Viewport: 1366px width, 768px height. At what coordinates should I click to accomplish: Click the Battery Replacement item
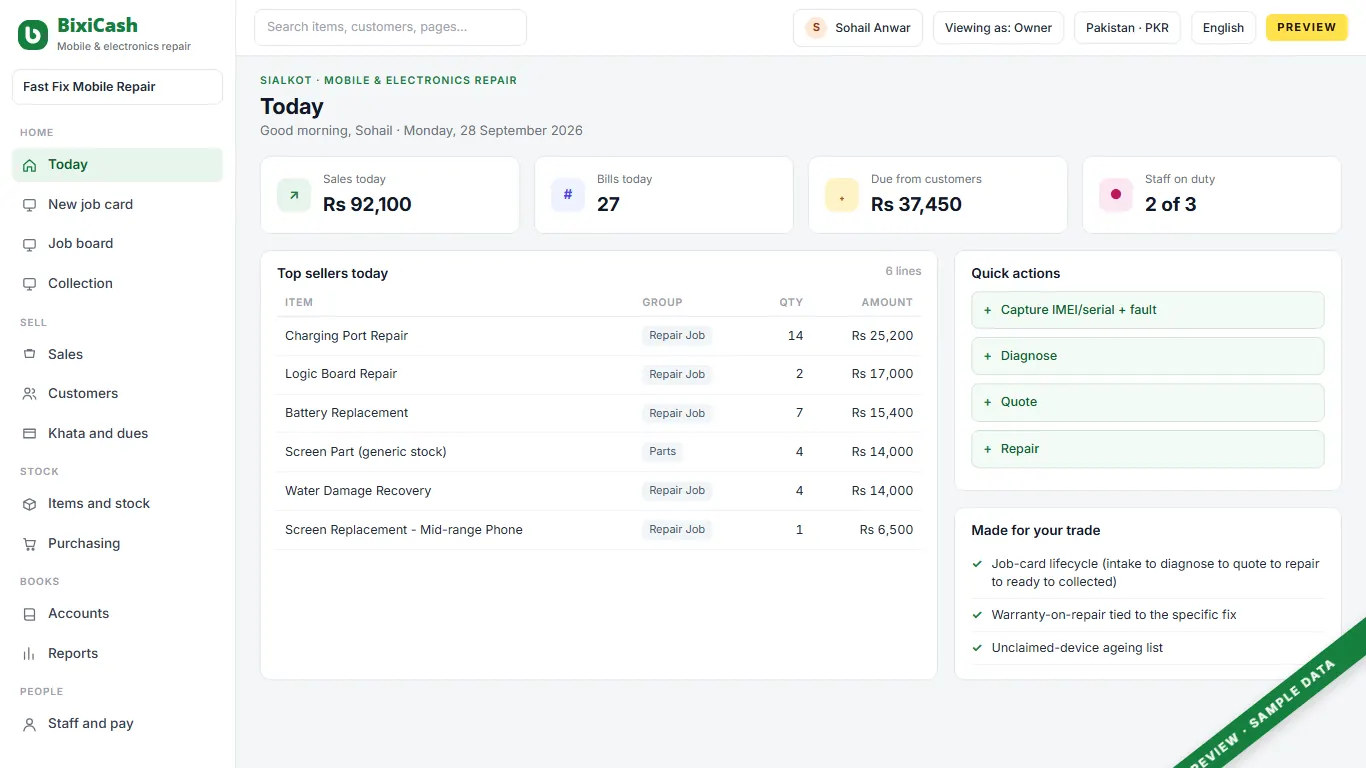347,413
